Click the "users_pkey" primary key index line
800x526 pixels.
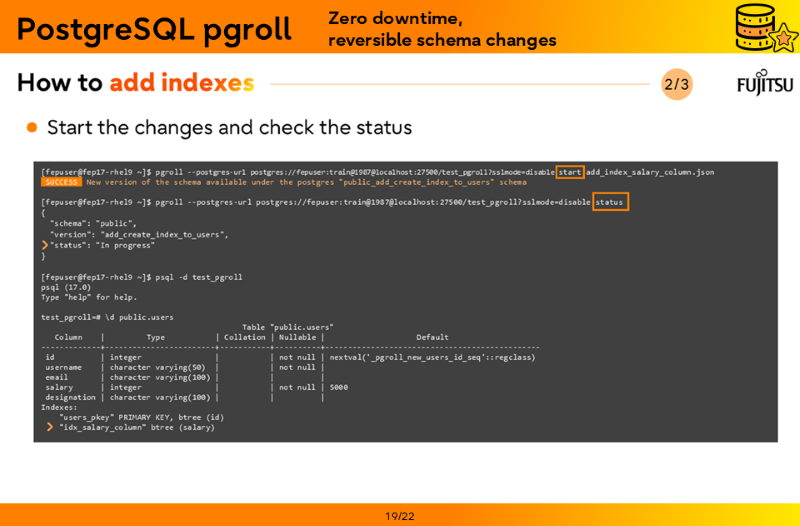[140, 417]
